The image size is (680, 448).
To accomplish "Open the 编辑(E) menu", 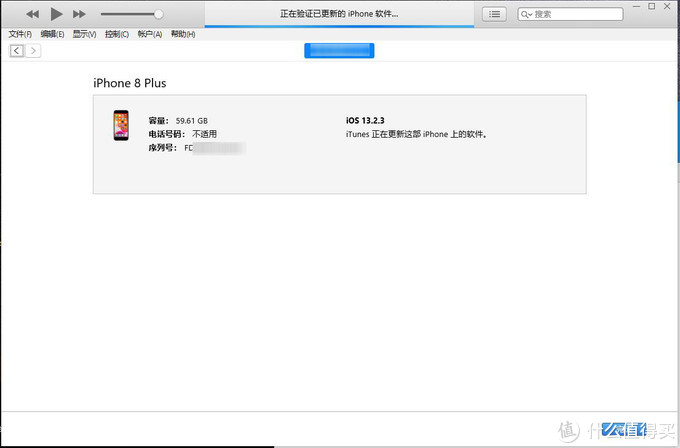I will 52,34.
